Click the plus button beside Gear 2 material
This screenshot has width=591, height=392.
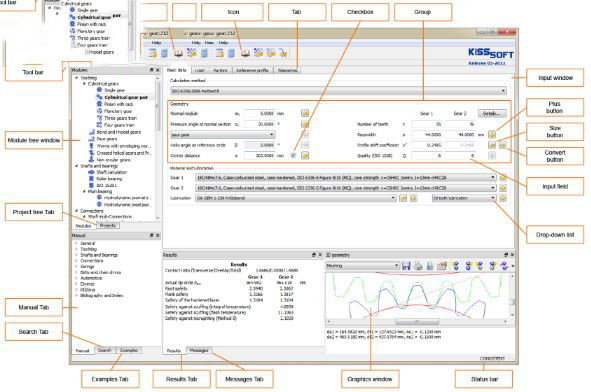(x=502, y=188)
